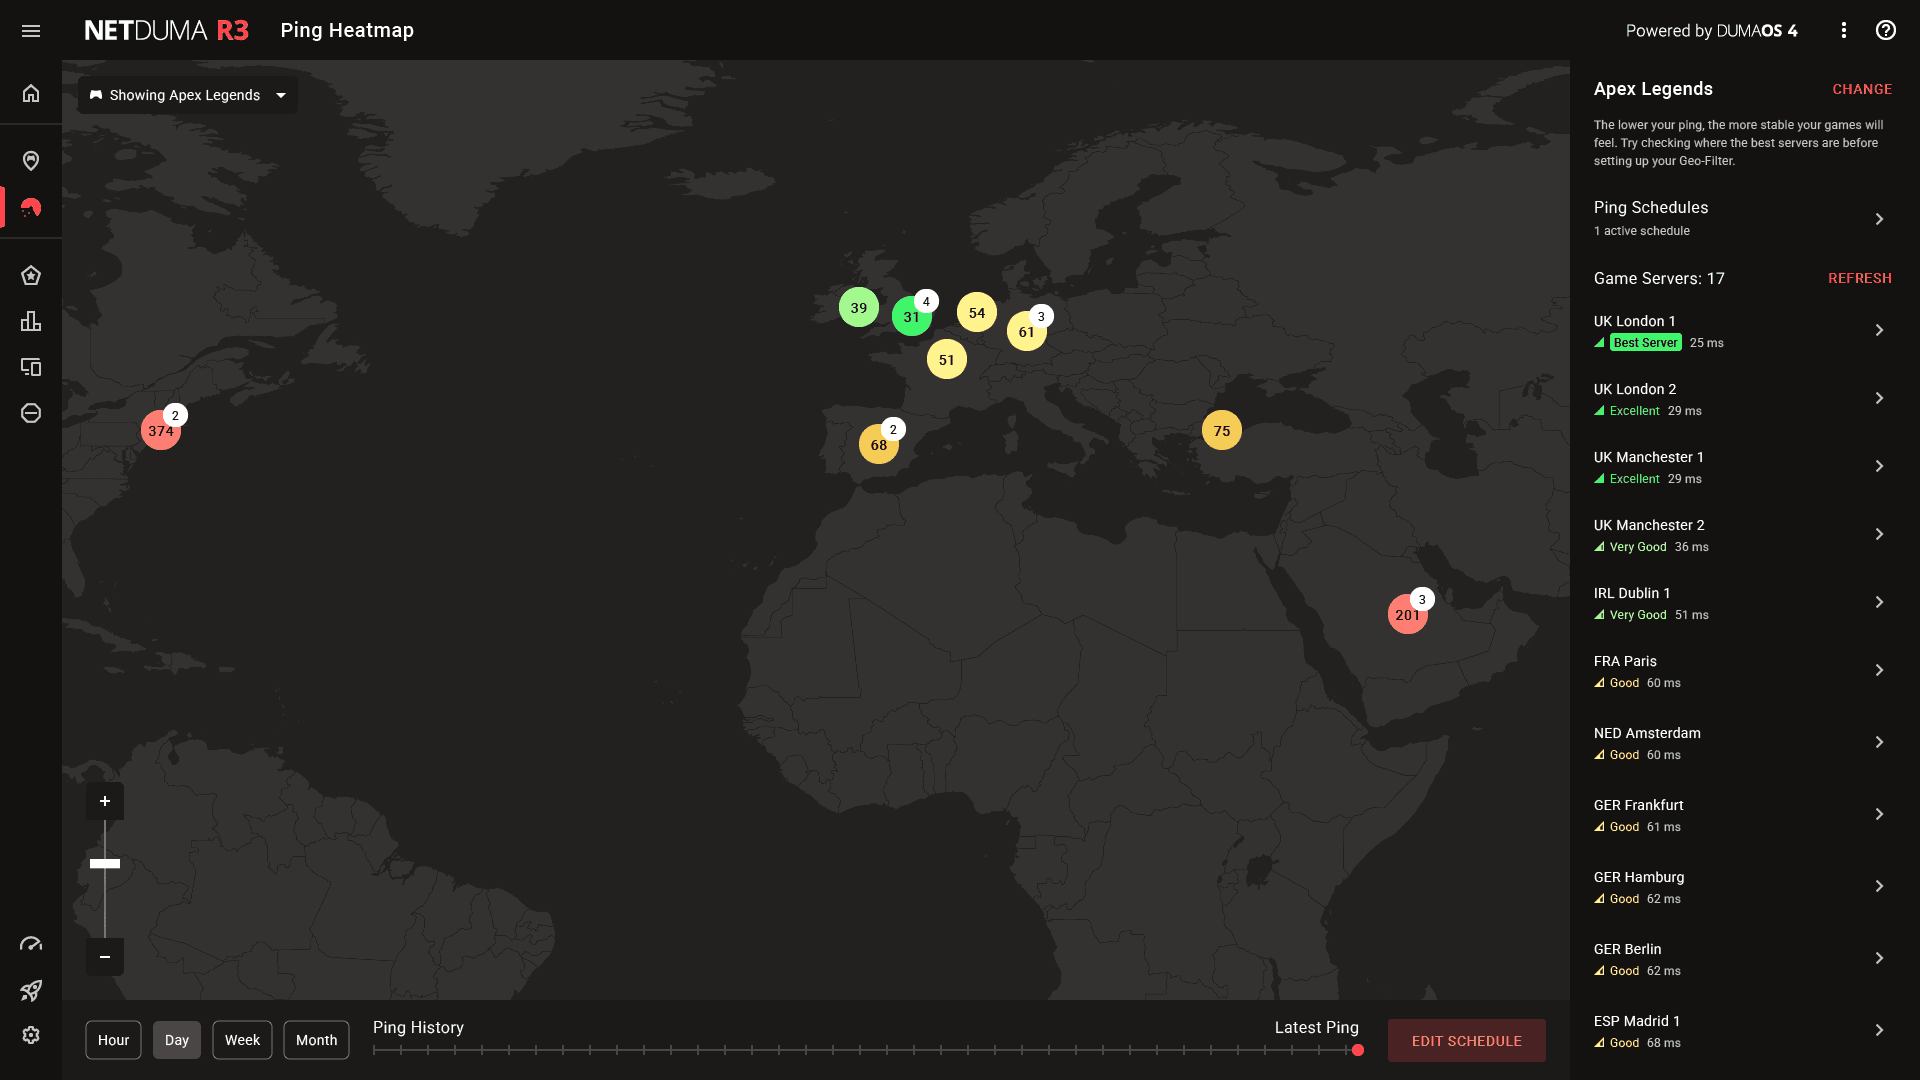
Task: Switch ping history to Week view
Action: tap(242, 1040)
